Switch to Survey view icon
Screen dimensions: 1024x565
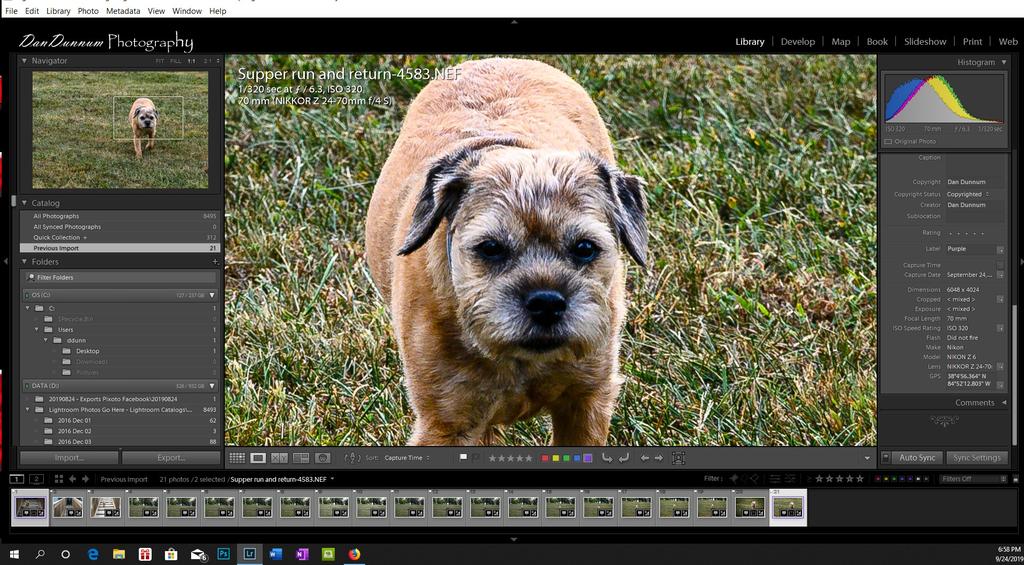pyautogui.click(x=301, y=458)
